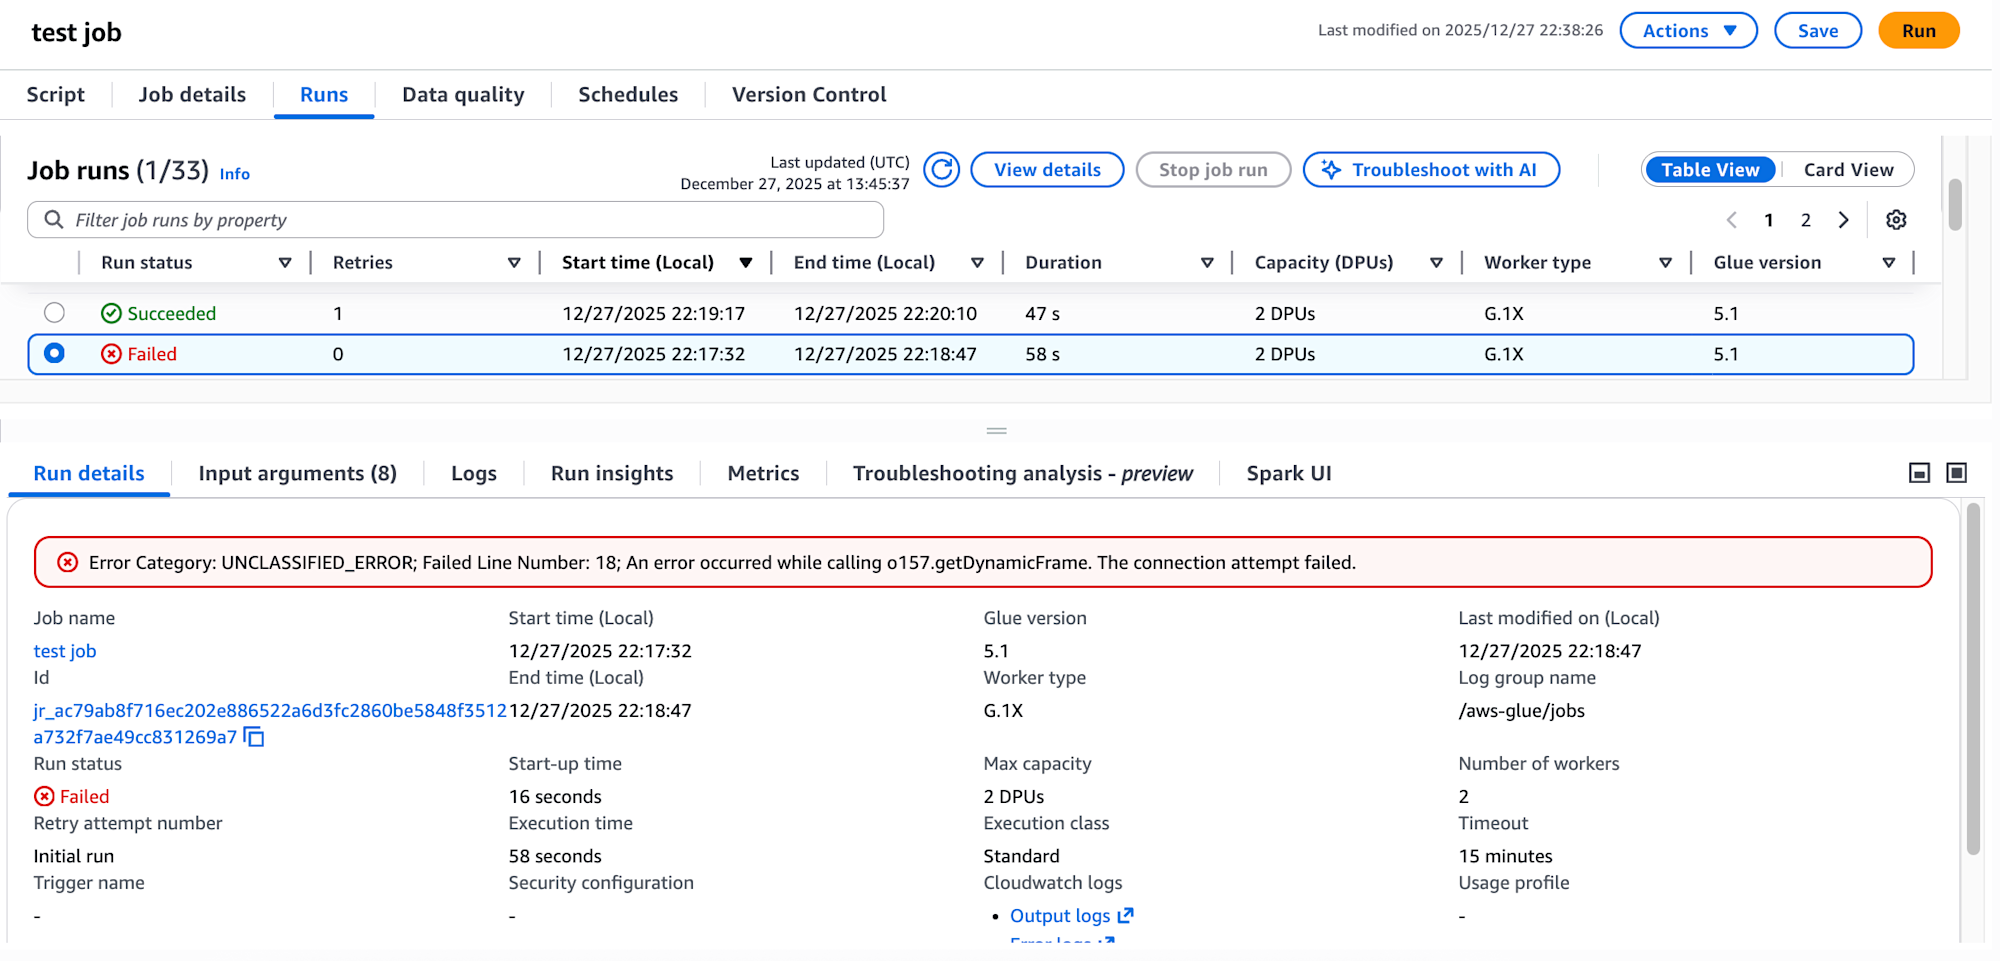Image resolution: width=2000 pixels, height=961 pixels.
Task: Open the Logs tab
Action: pos(473,474)
